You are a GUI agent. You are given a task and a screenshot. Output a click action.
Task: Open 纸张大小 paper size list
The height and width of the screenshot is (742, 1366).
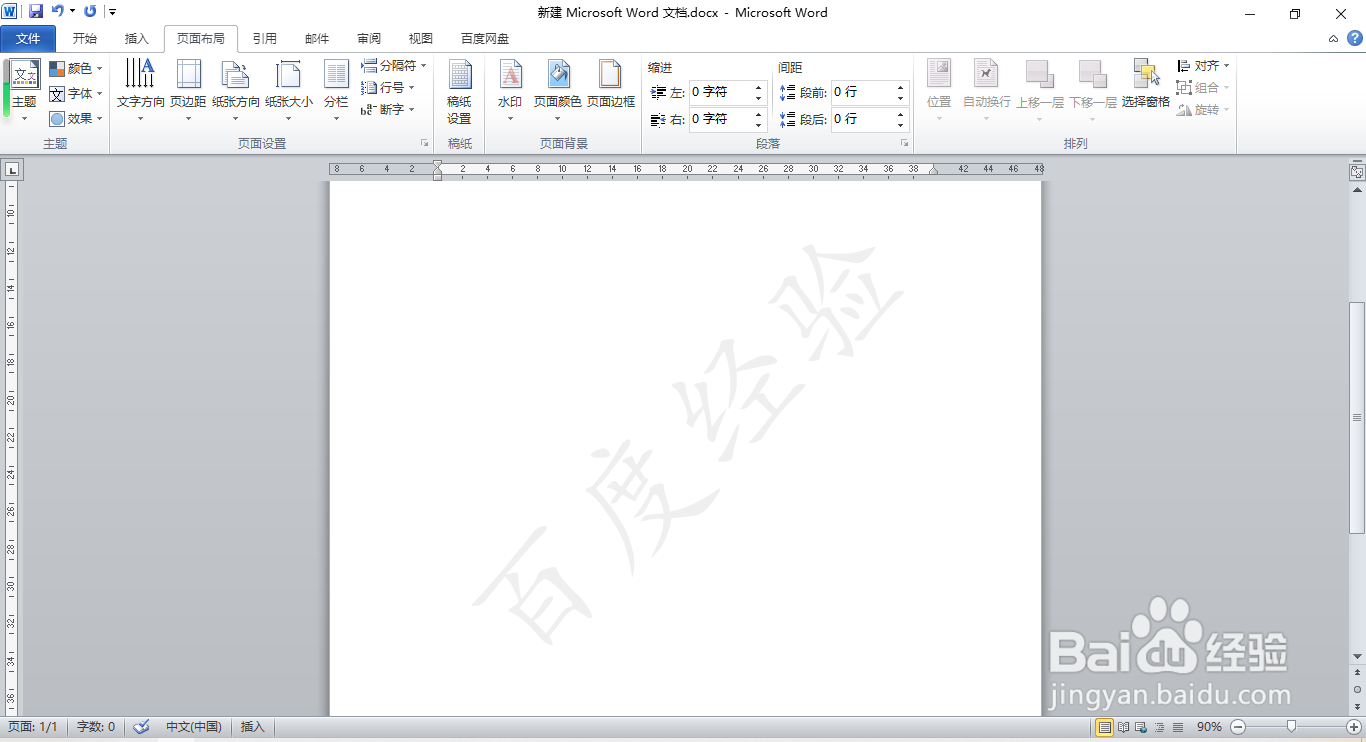click(x=289, y=91)
